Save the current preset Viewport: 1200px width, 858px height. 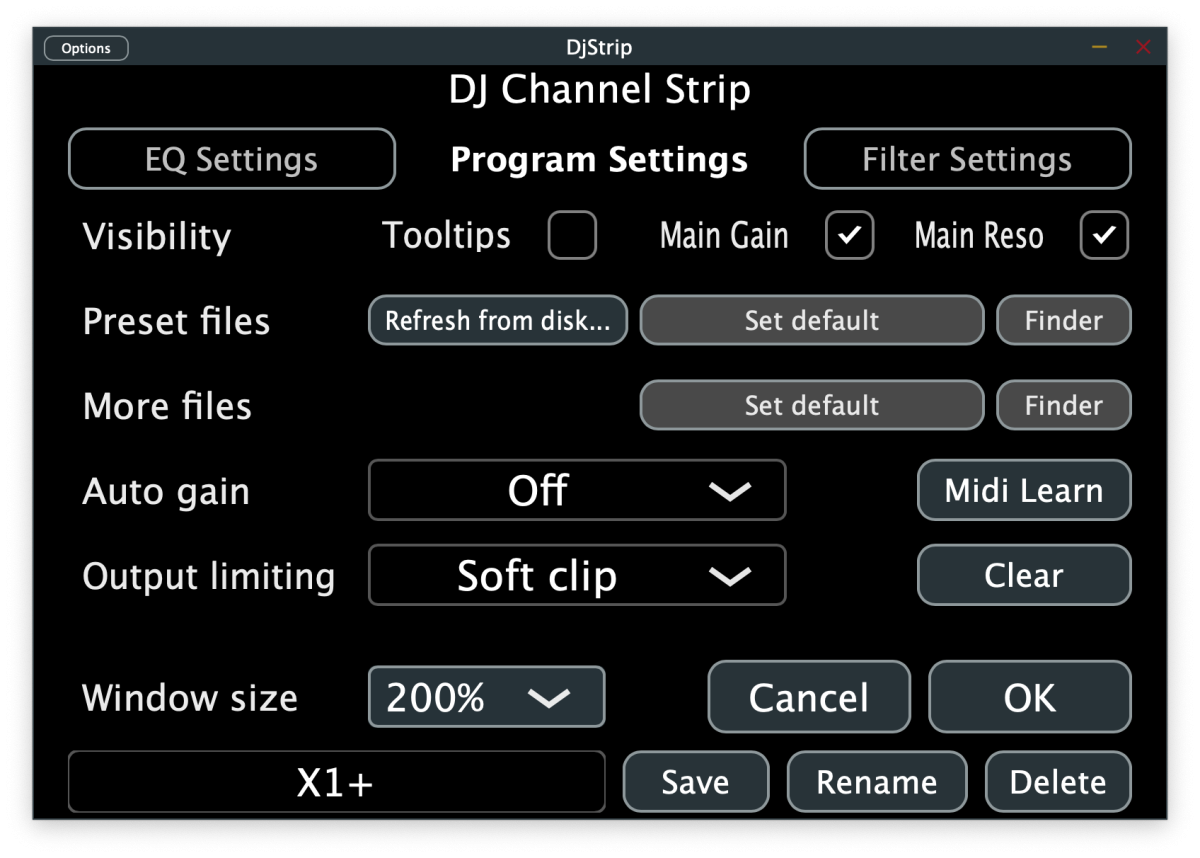tap(696, 782)
